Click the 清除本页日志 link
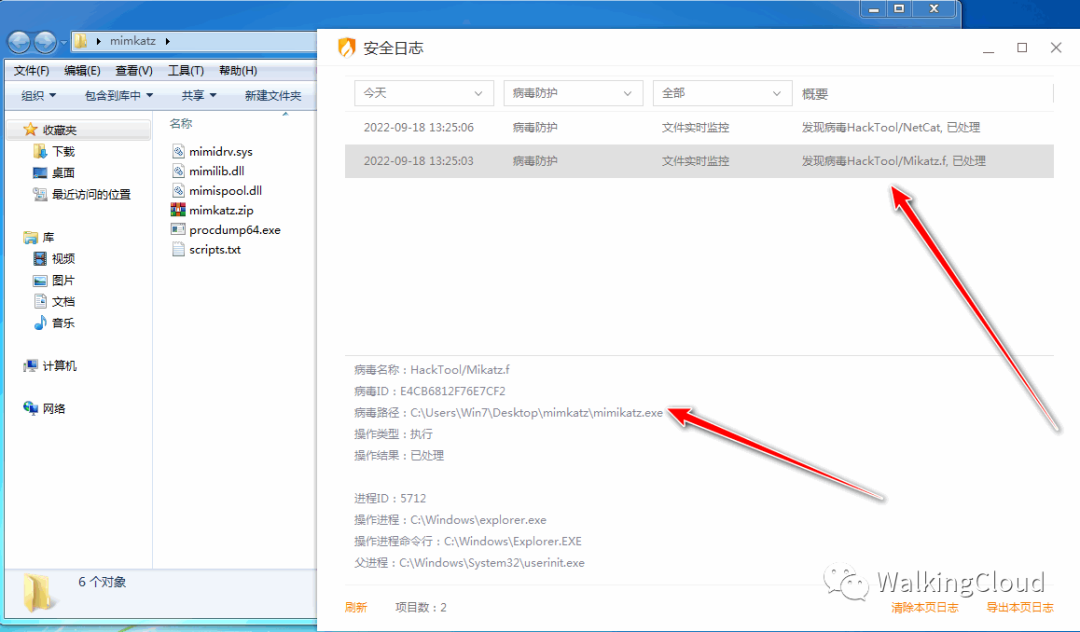1080x632 pixels. click(924, 607)
